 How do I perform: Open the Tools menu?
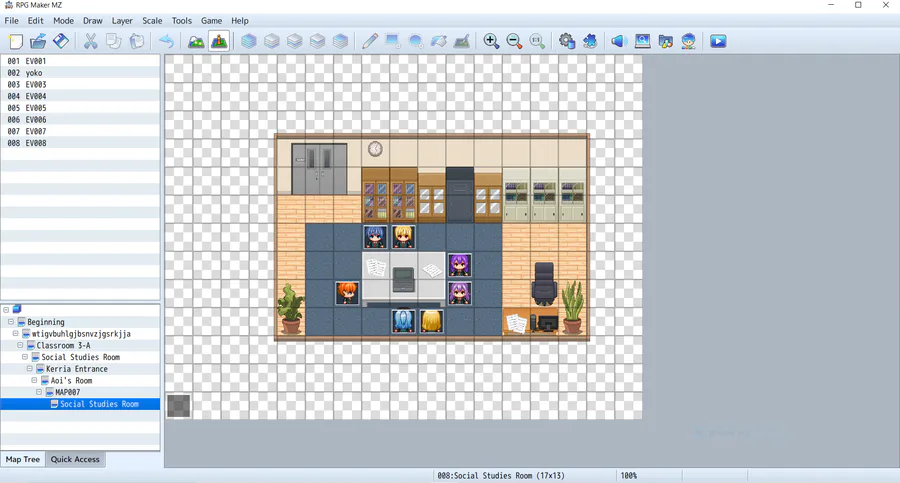click(181, 21)
